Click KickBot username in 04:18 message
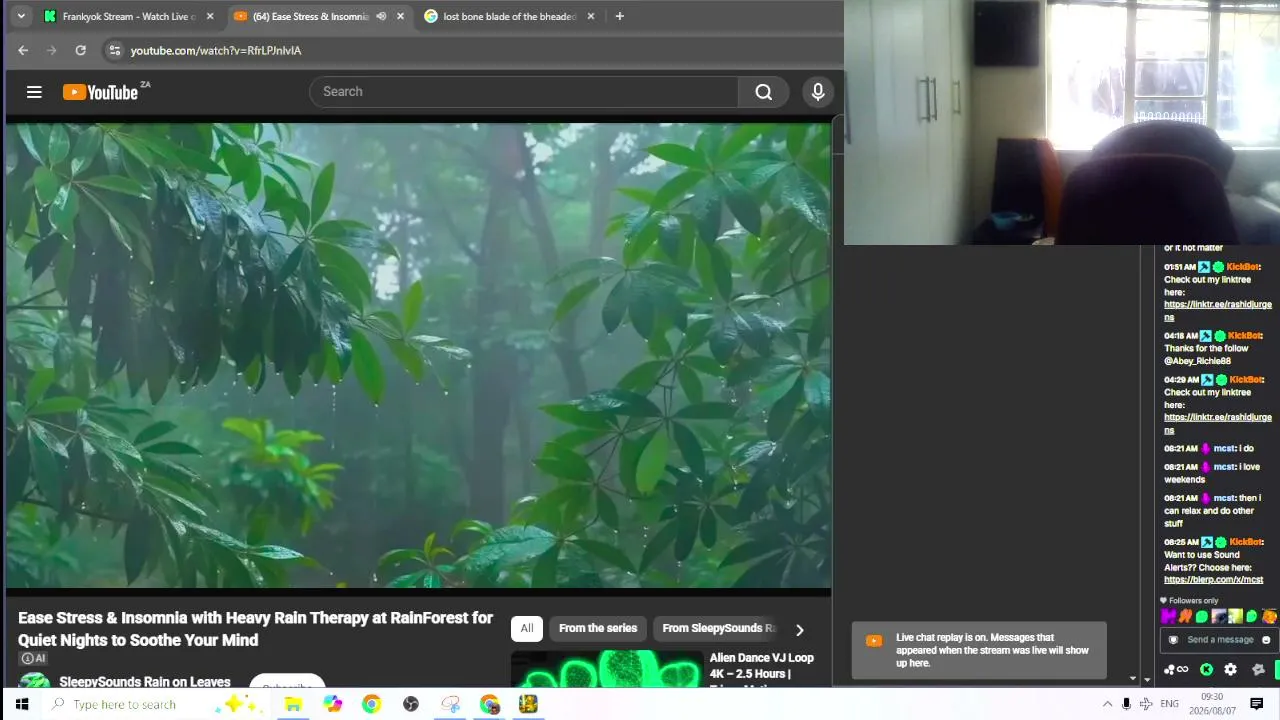This screenshot has height=720, width=1280. (x=1244, y=336)
